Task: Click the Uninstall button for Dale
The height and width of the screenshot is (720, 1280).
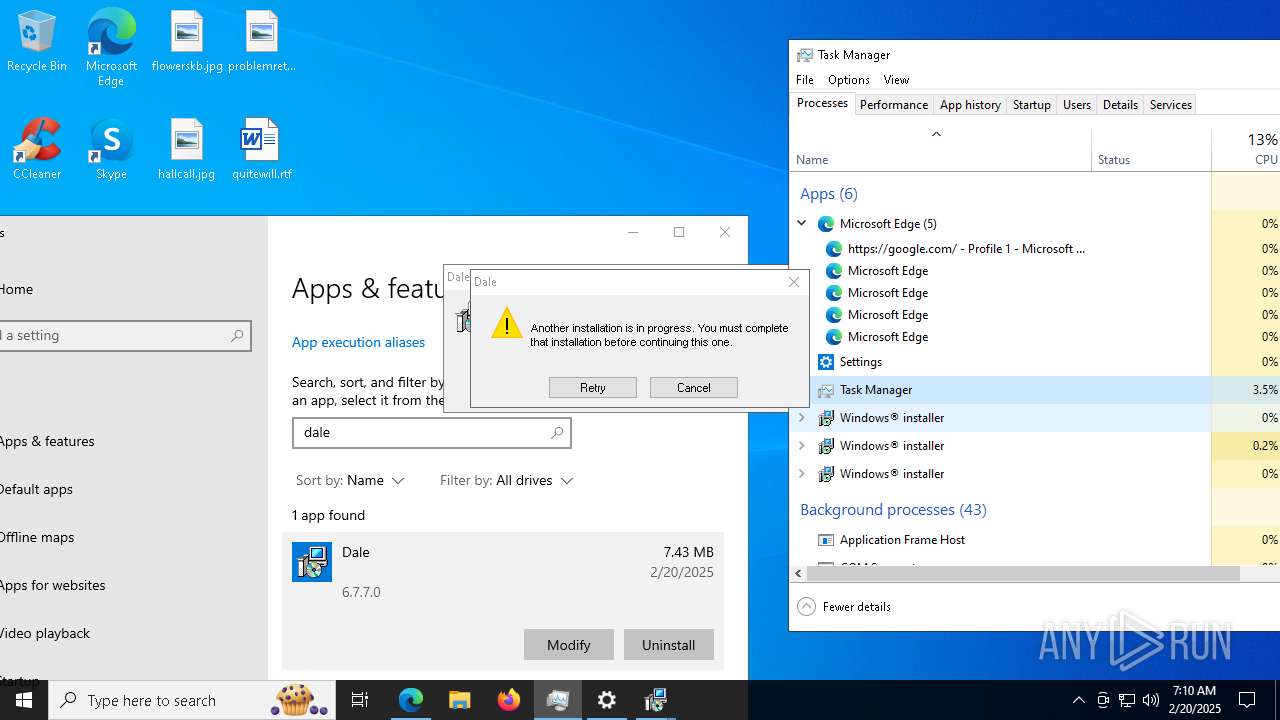Action: coord(669,645)
